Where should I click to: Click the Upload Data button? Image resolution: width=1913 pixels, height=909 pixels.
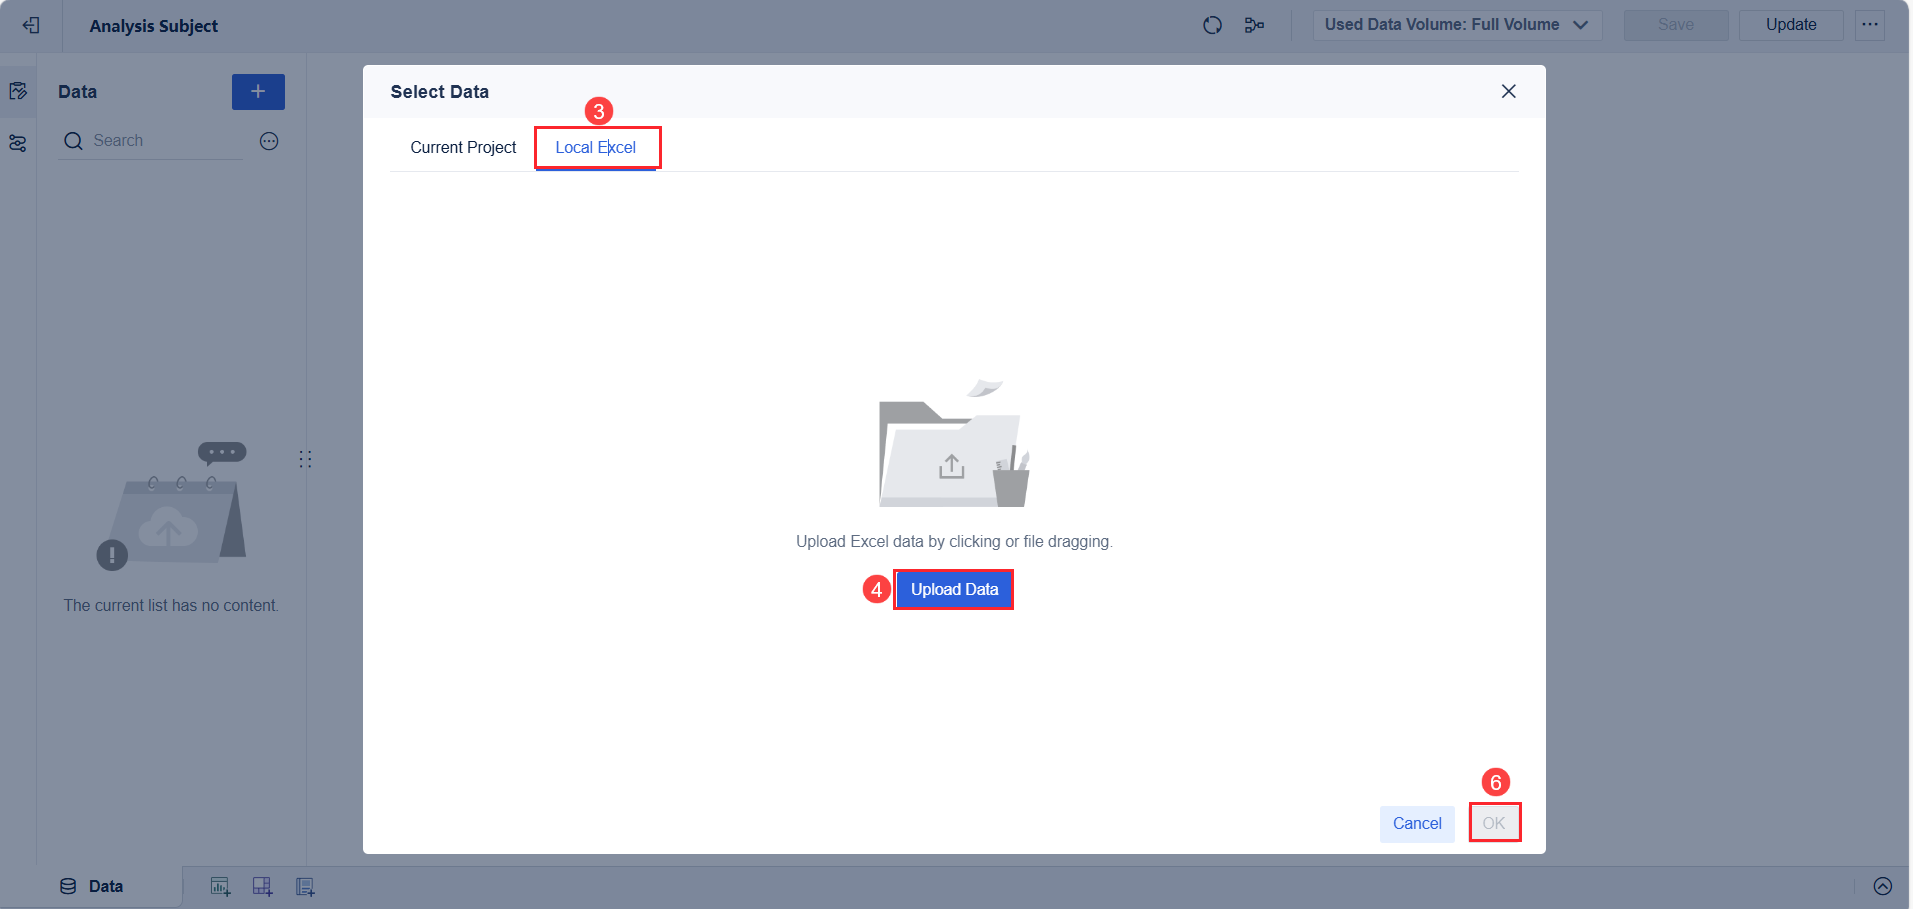tap(954, 590)
